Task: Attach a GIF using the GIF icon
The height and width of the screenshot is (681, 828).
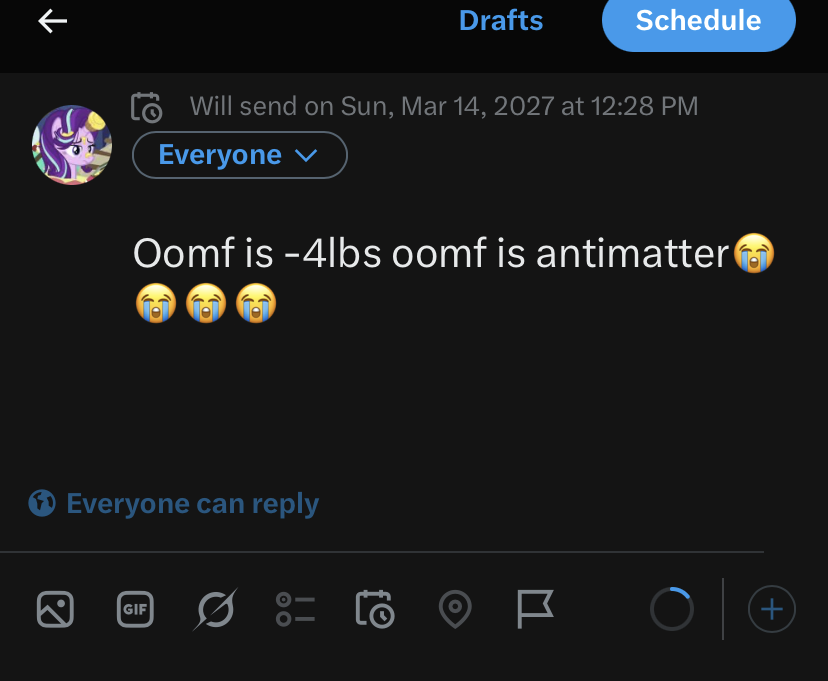Action: [x=135, y=609]
